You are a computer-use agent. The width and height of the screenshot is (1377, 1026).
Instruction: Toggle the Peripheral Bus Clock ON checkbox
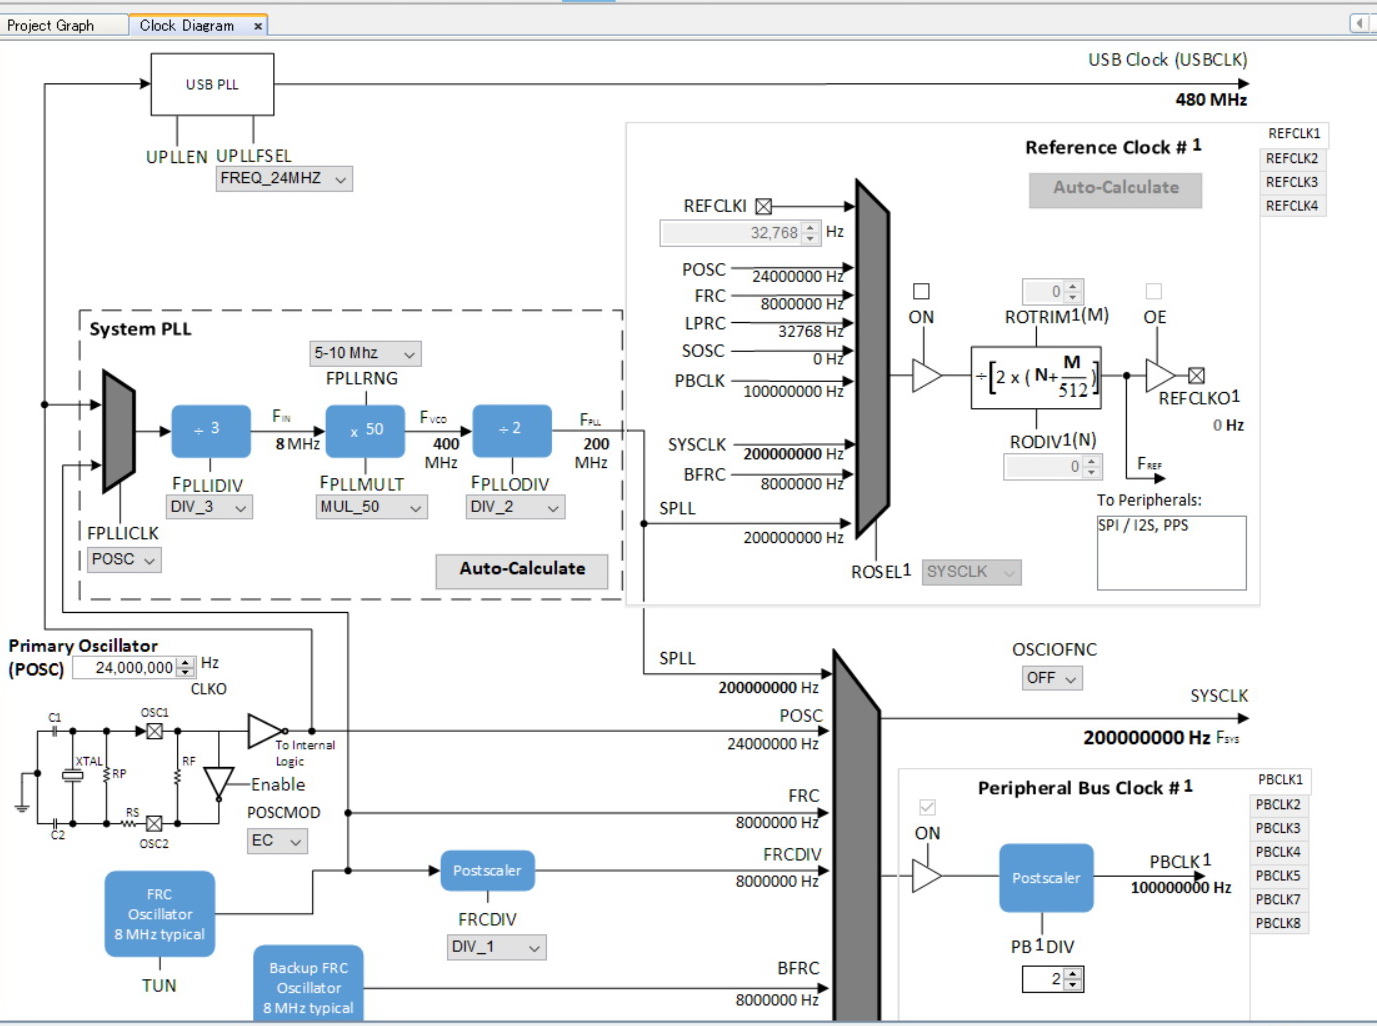click(927, 807)
